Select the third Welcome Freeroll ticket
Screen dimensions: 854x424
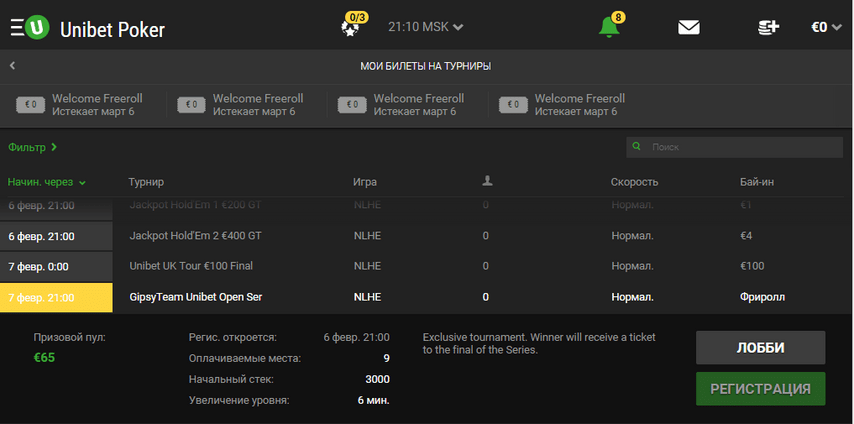(x=401, y=105)
